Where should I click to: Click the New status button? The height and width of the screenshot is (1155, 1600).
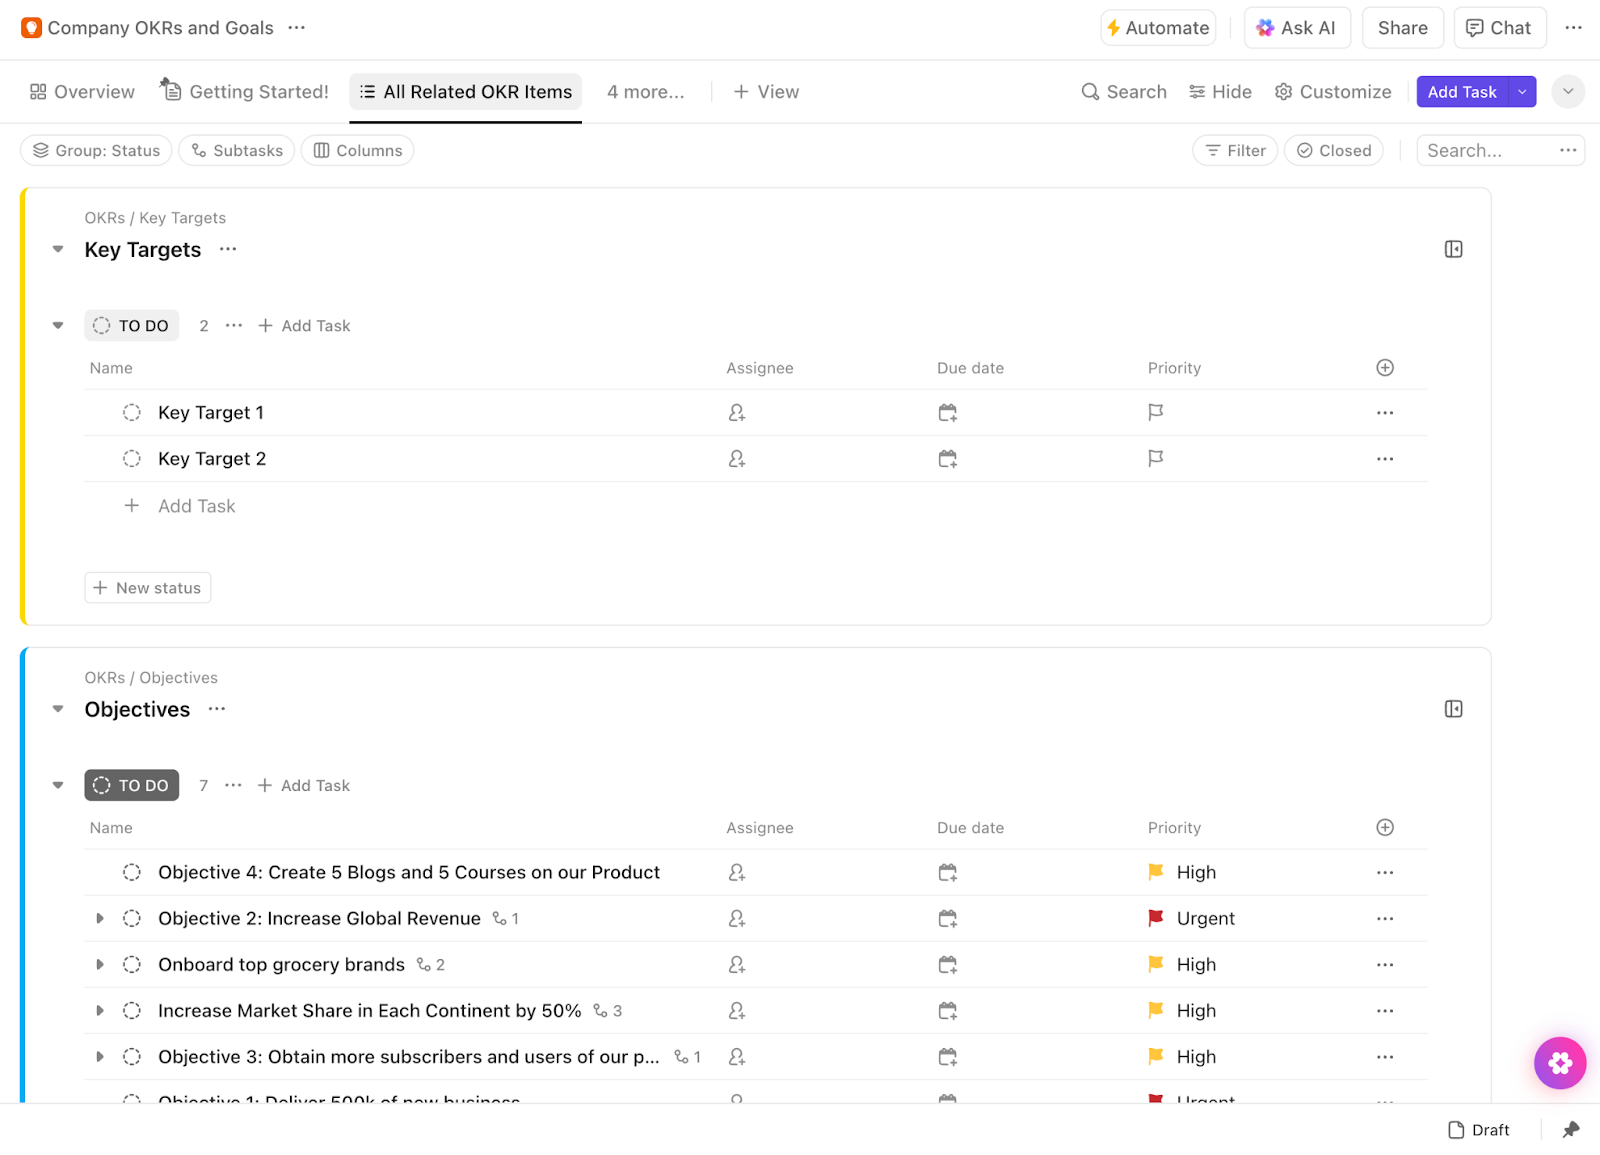(x=148, y=588)
